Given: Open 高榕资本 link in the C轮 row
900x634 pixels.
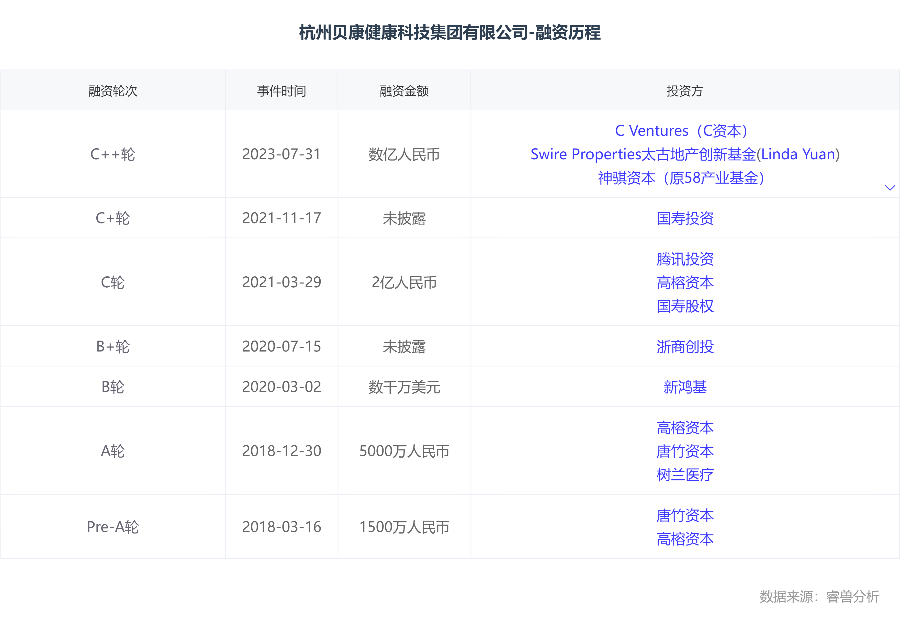Looking at the screenshot, I should pos(685,282).
